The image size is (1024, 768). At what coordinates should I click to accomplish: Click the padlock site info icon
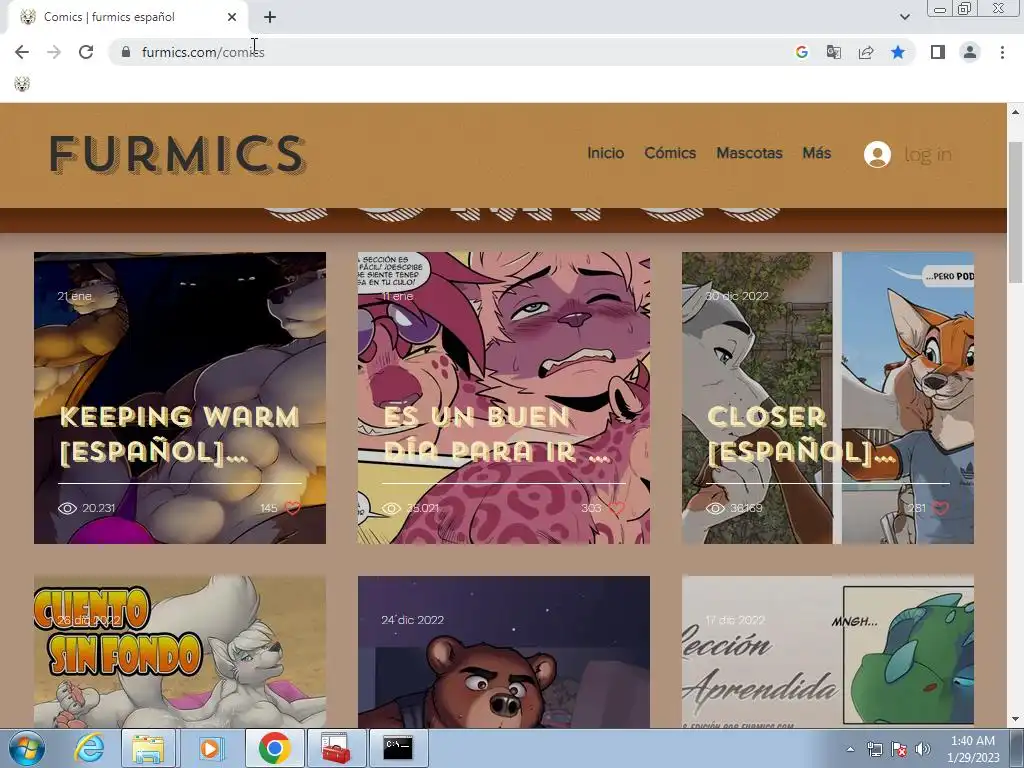(127, 52)
